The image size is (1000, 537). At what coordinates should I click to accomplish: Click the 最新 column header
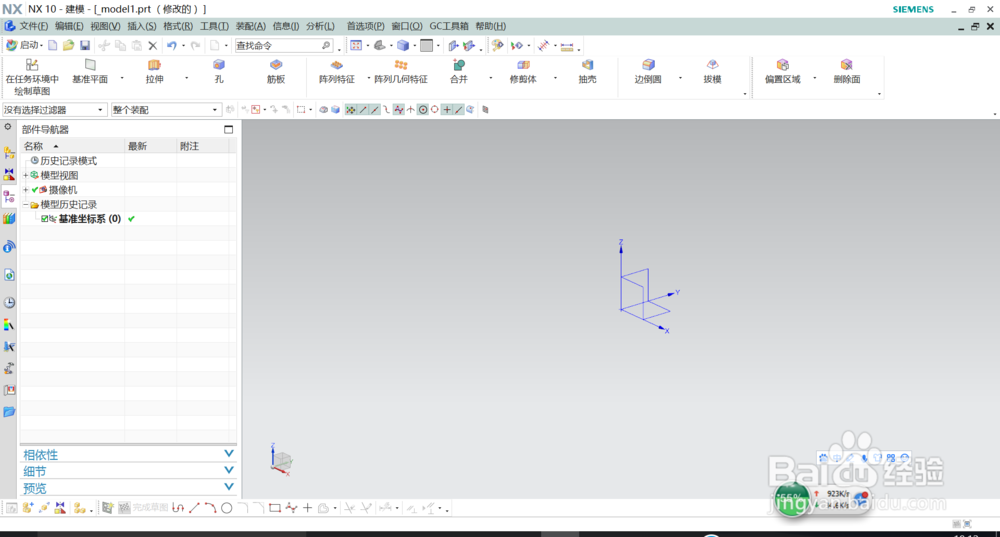point(151,146)
